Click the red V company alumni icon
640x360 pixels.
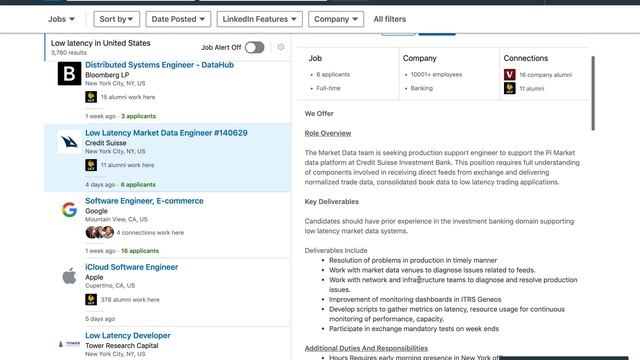(x=510, y=75)
